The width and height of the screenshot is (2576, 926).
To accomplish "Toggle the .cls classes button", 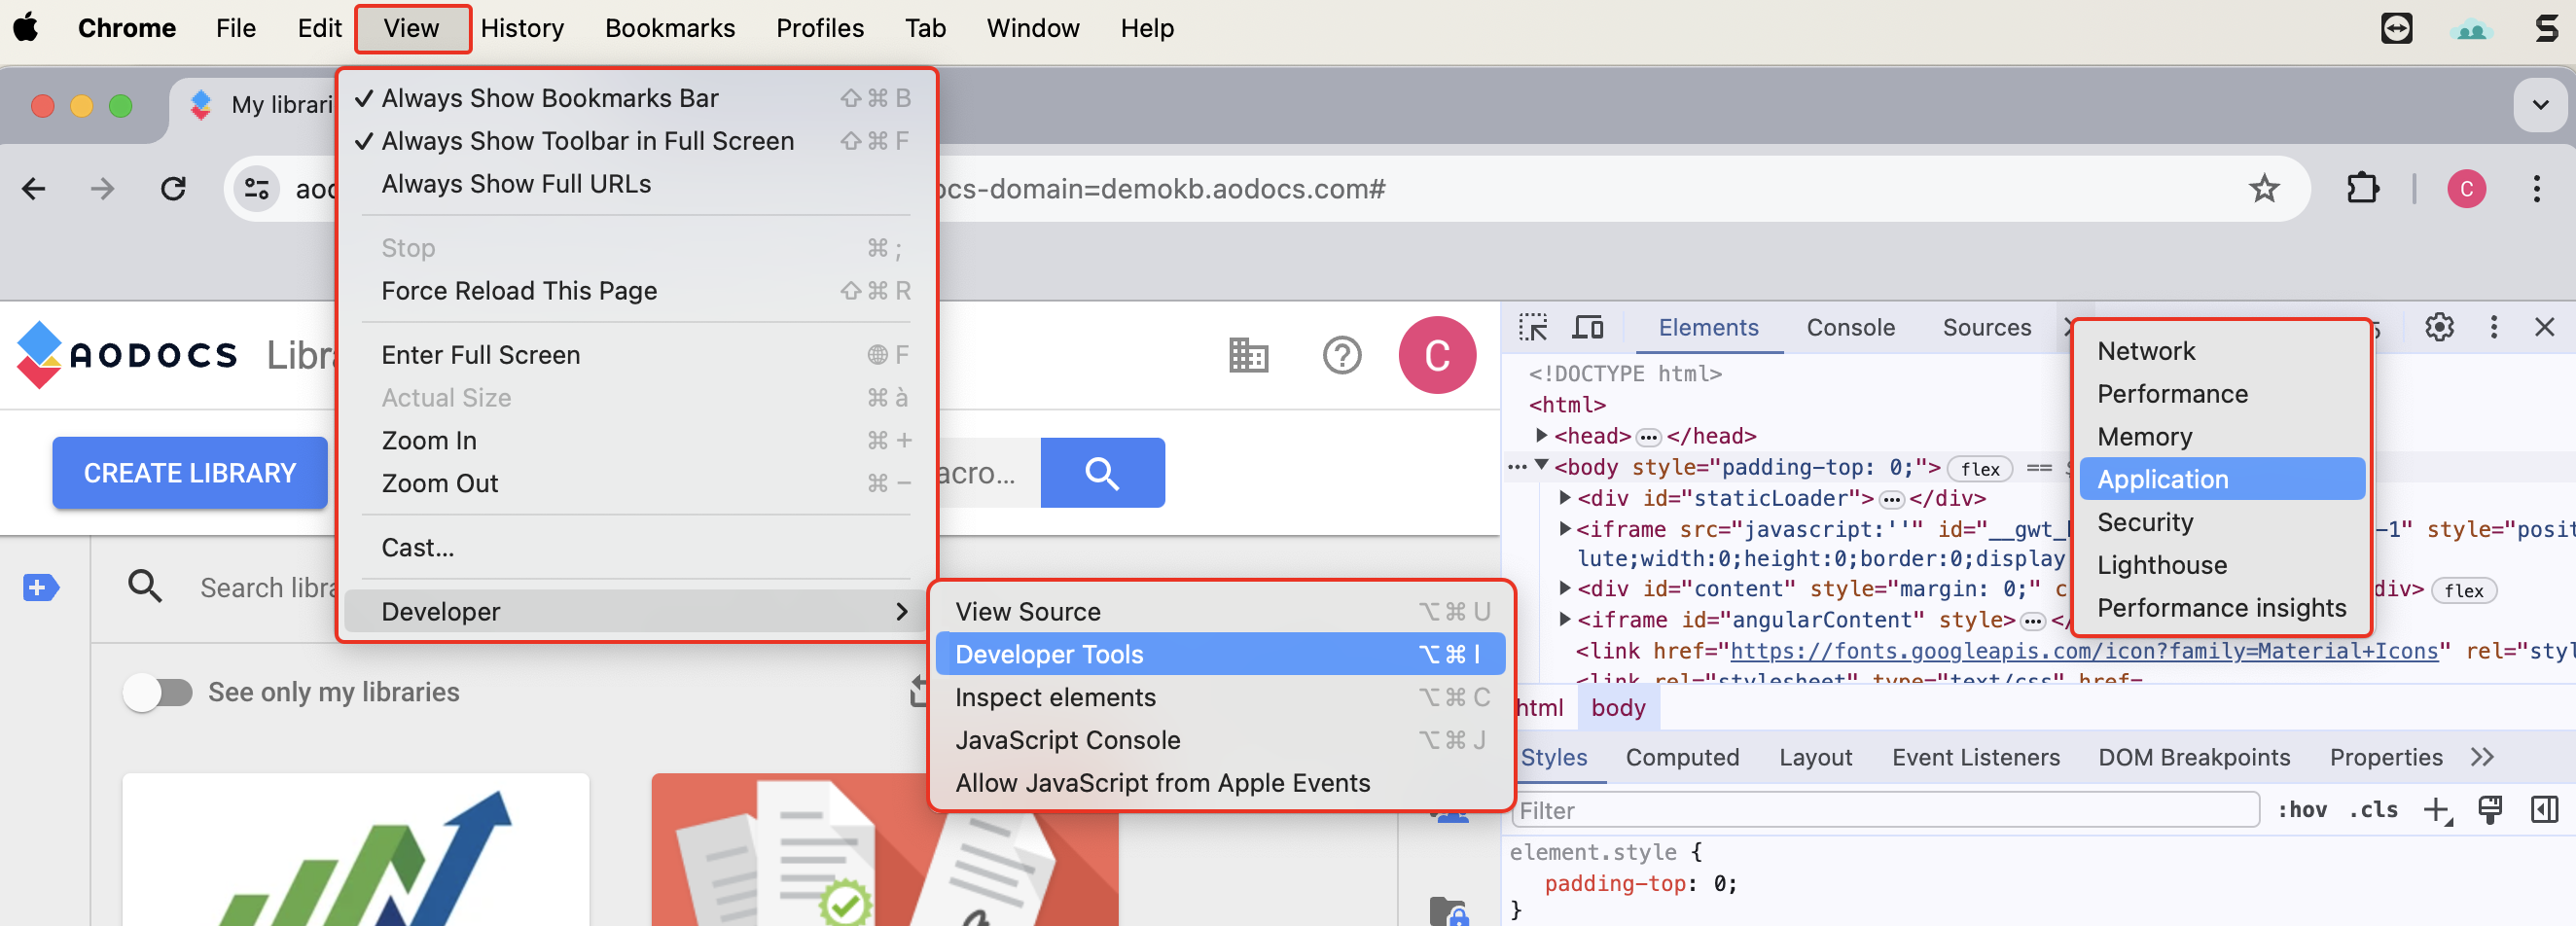I will 2373,810.
